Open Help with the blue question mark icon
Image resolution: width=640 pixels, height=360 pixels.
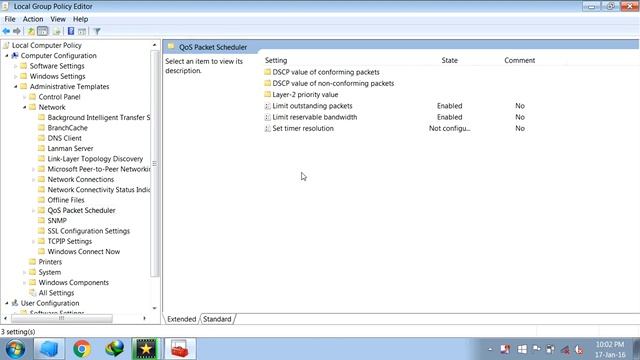click(x=71, y=31)
